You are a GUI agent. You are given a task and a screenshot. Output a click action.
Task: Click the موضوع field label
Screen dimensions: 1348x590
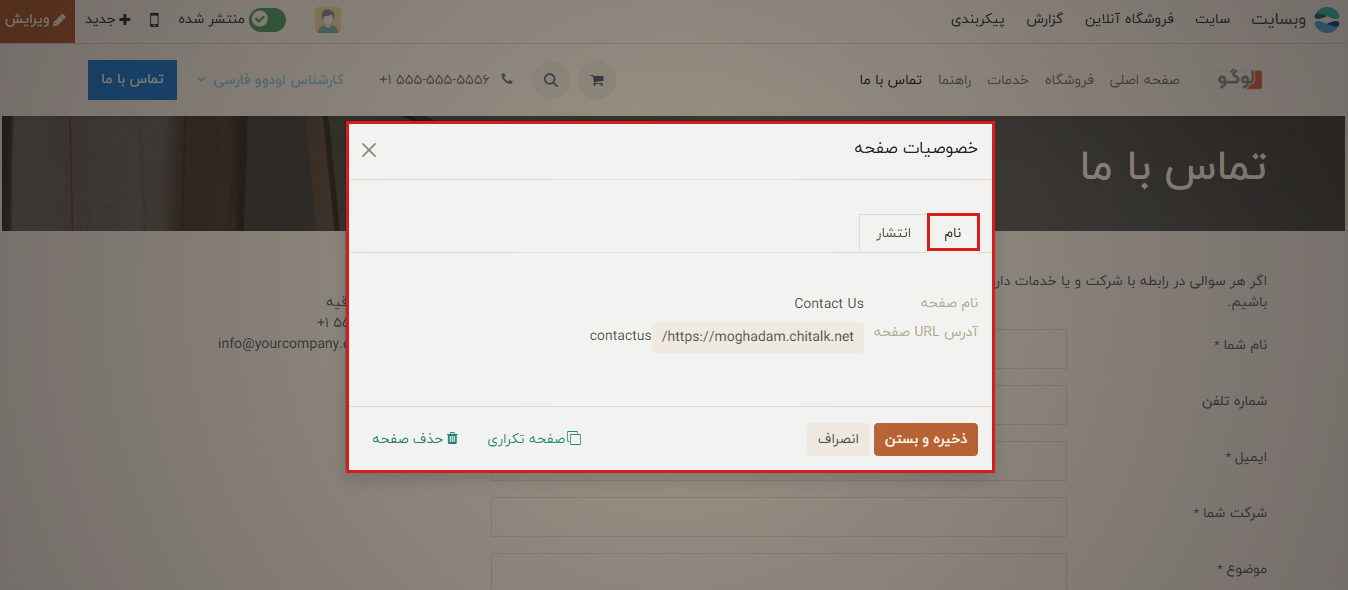[1242, 569]
